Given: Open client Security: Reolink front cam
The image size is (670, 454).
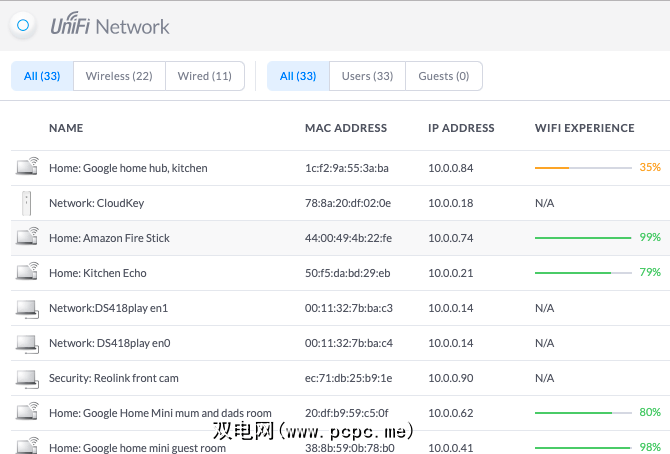Looking at the screenshot, I should tap(114, 378).
